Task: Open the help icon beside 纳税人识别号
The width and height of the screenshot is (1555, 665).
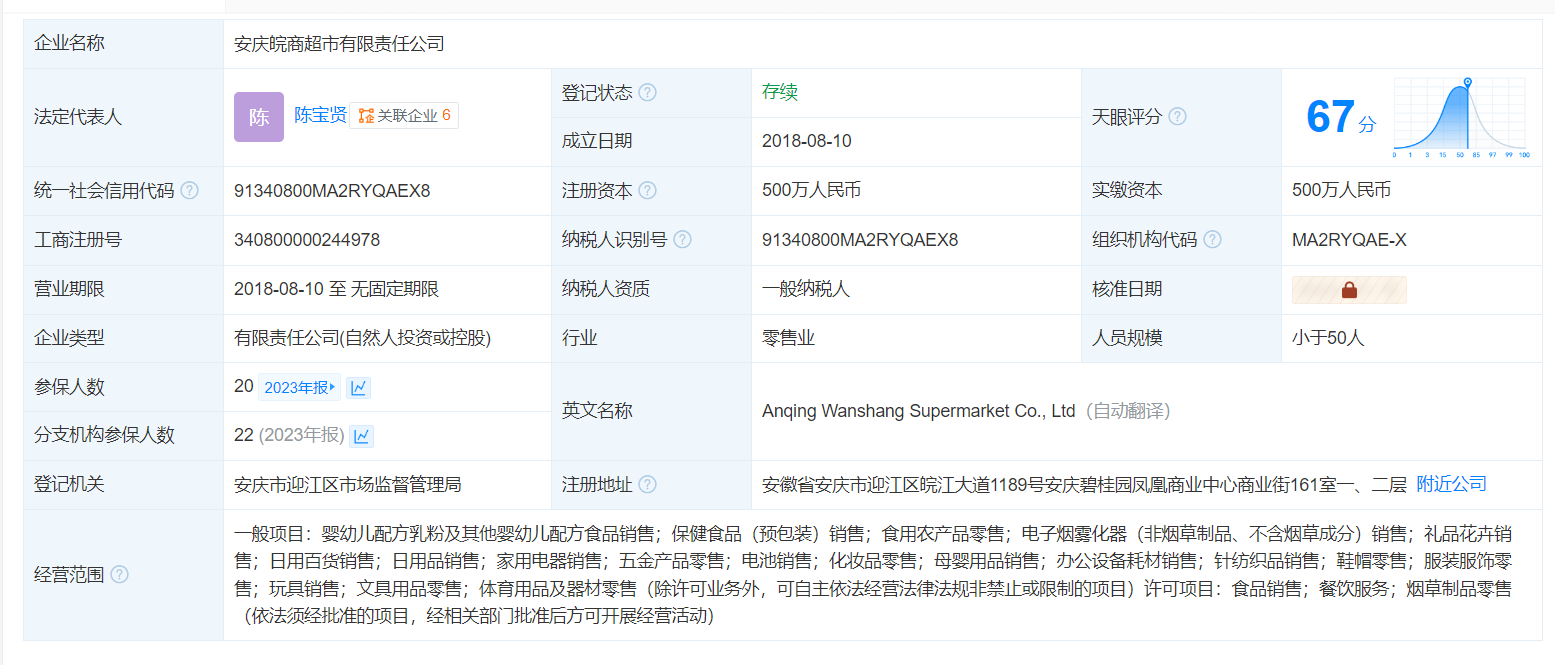Action: [682, 240]
